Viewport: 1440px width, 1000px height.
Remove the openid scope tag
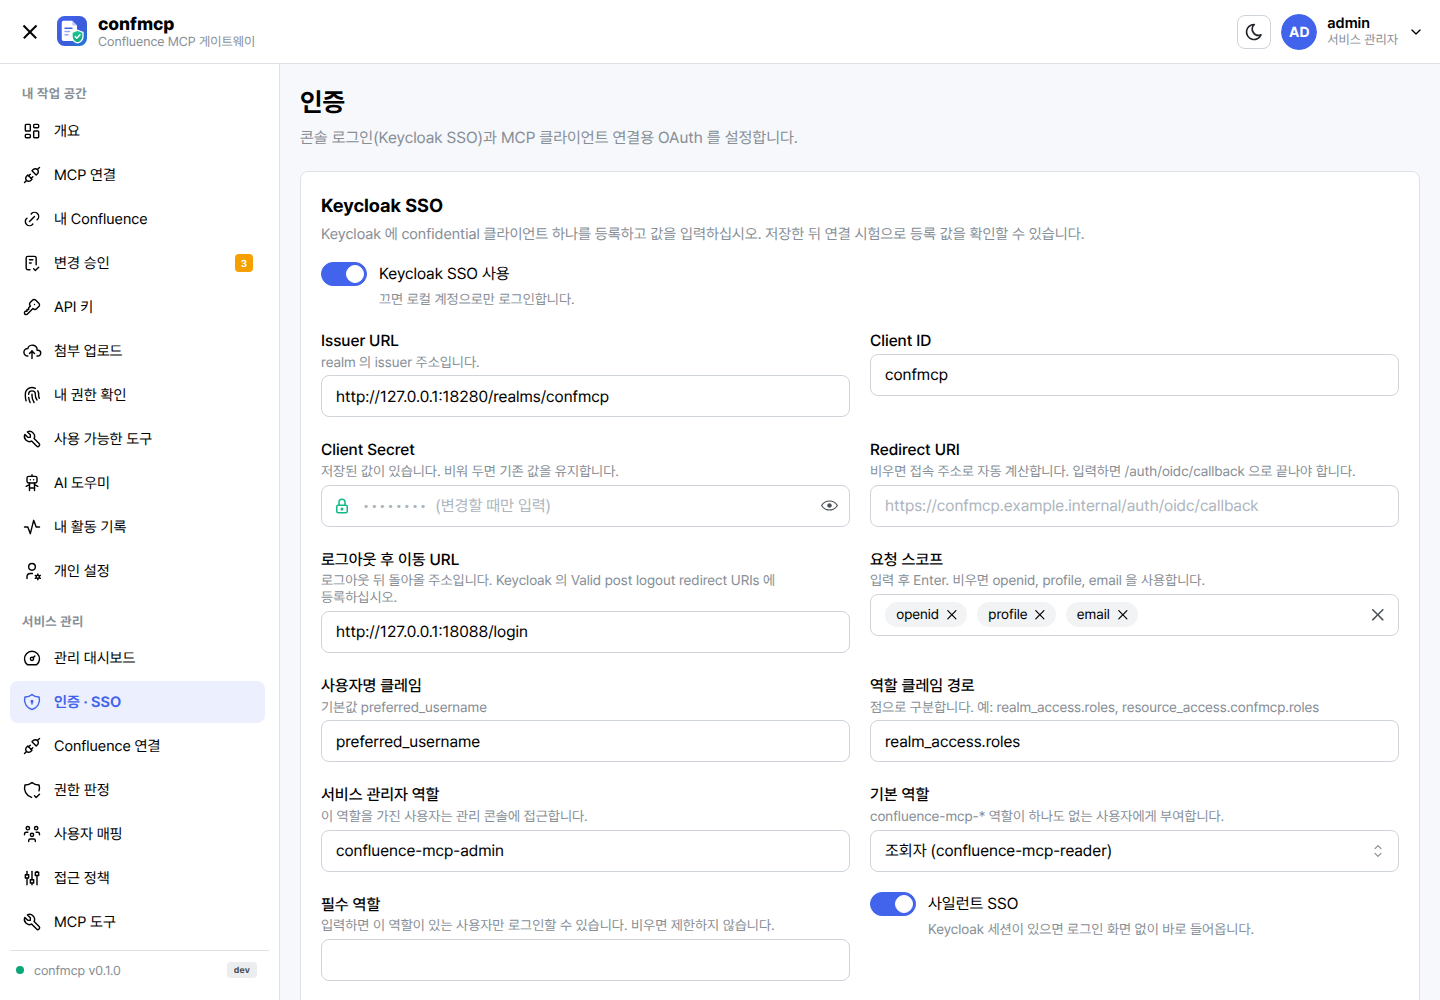952,615
